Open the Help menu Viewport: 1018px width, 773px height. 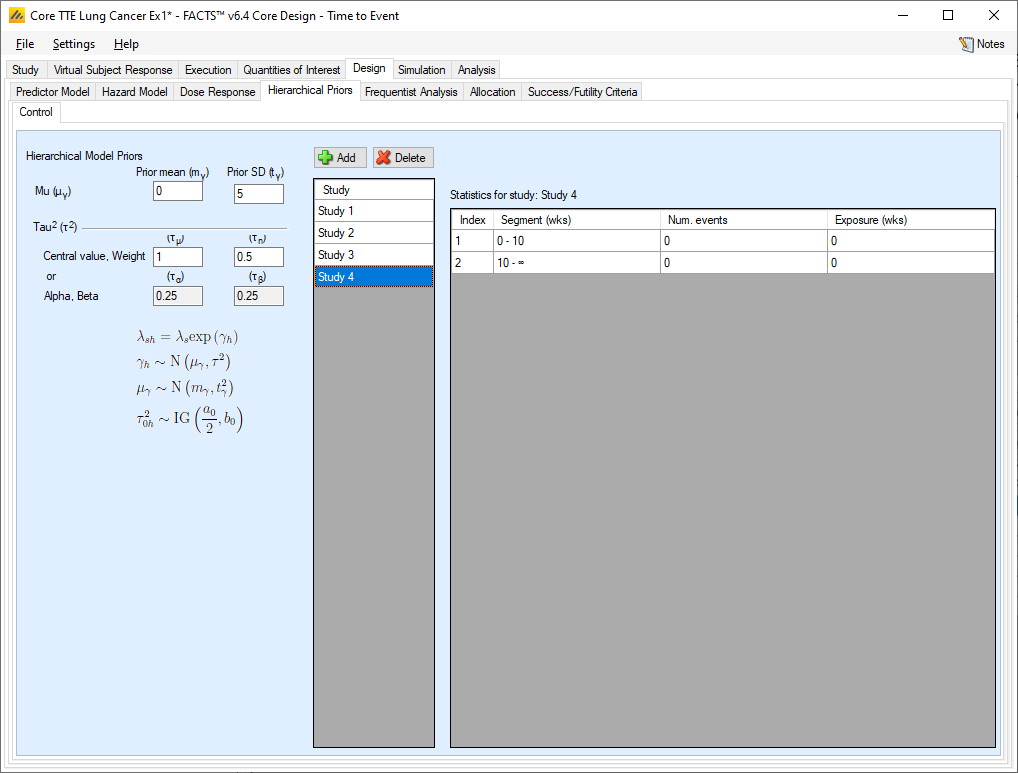126,44
